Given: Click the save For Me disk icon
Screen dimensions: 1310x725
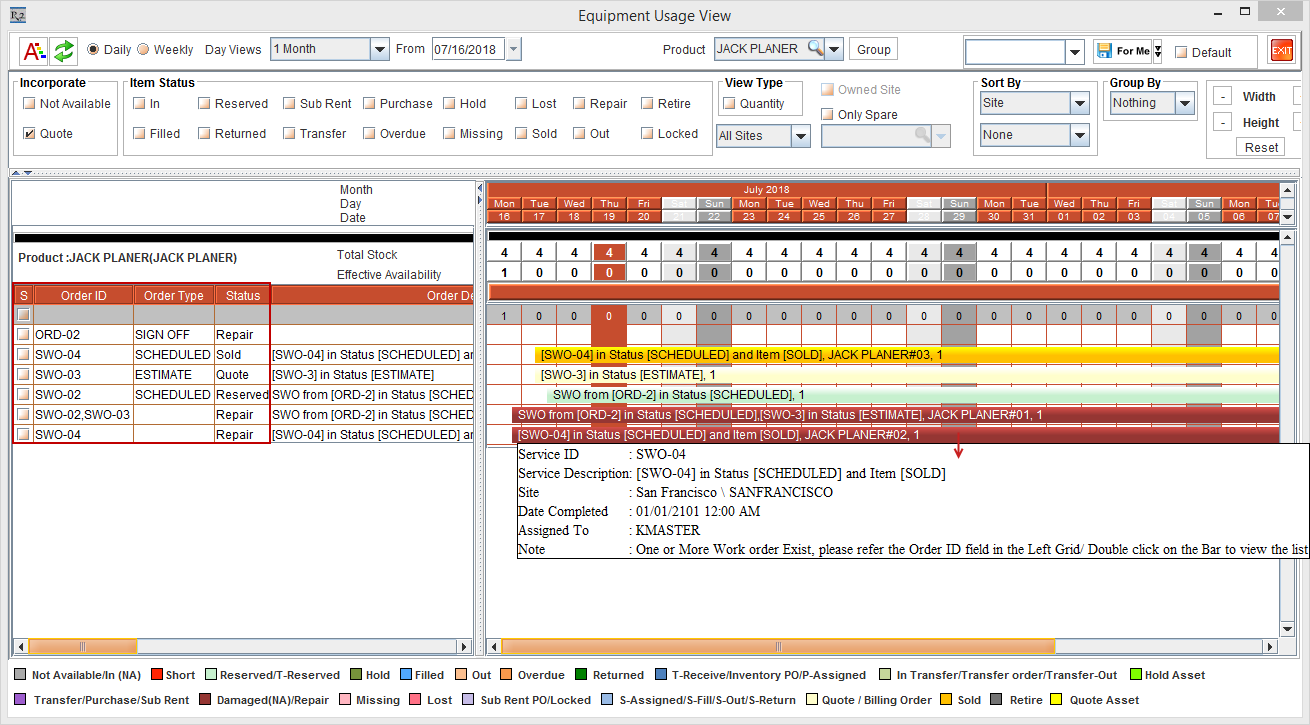Looking at the screenshot, I should pos(1104,51).
